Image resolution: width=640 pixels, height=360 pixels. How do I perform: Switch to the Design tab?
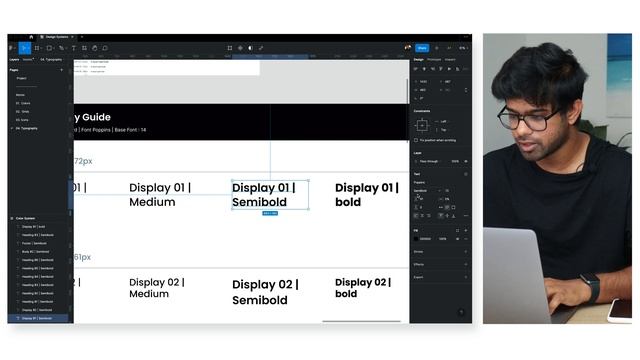tap(419, 60)
